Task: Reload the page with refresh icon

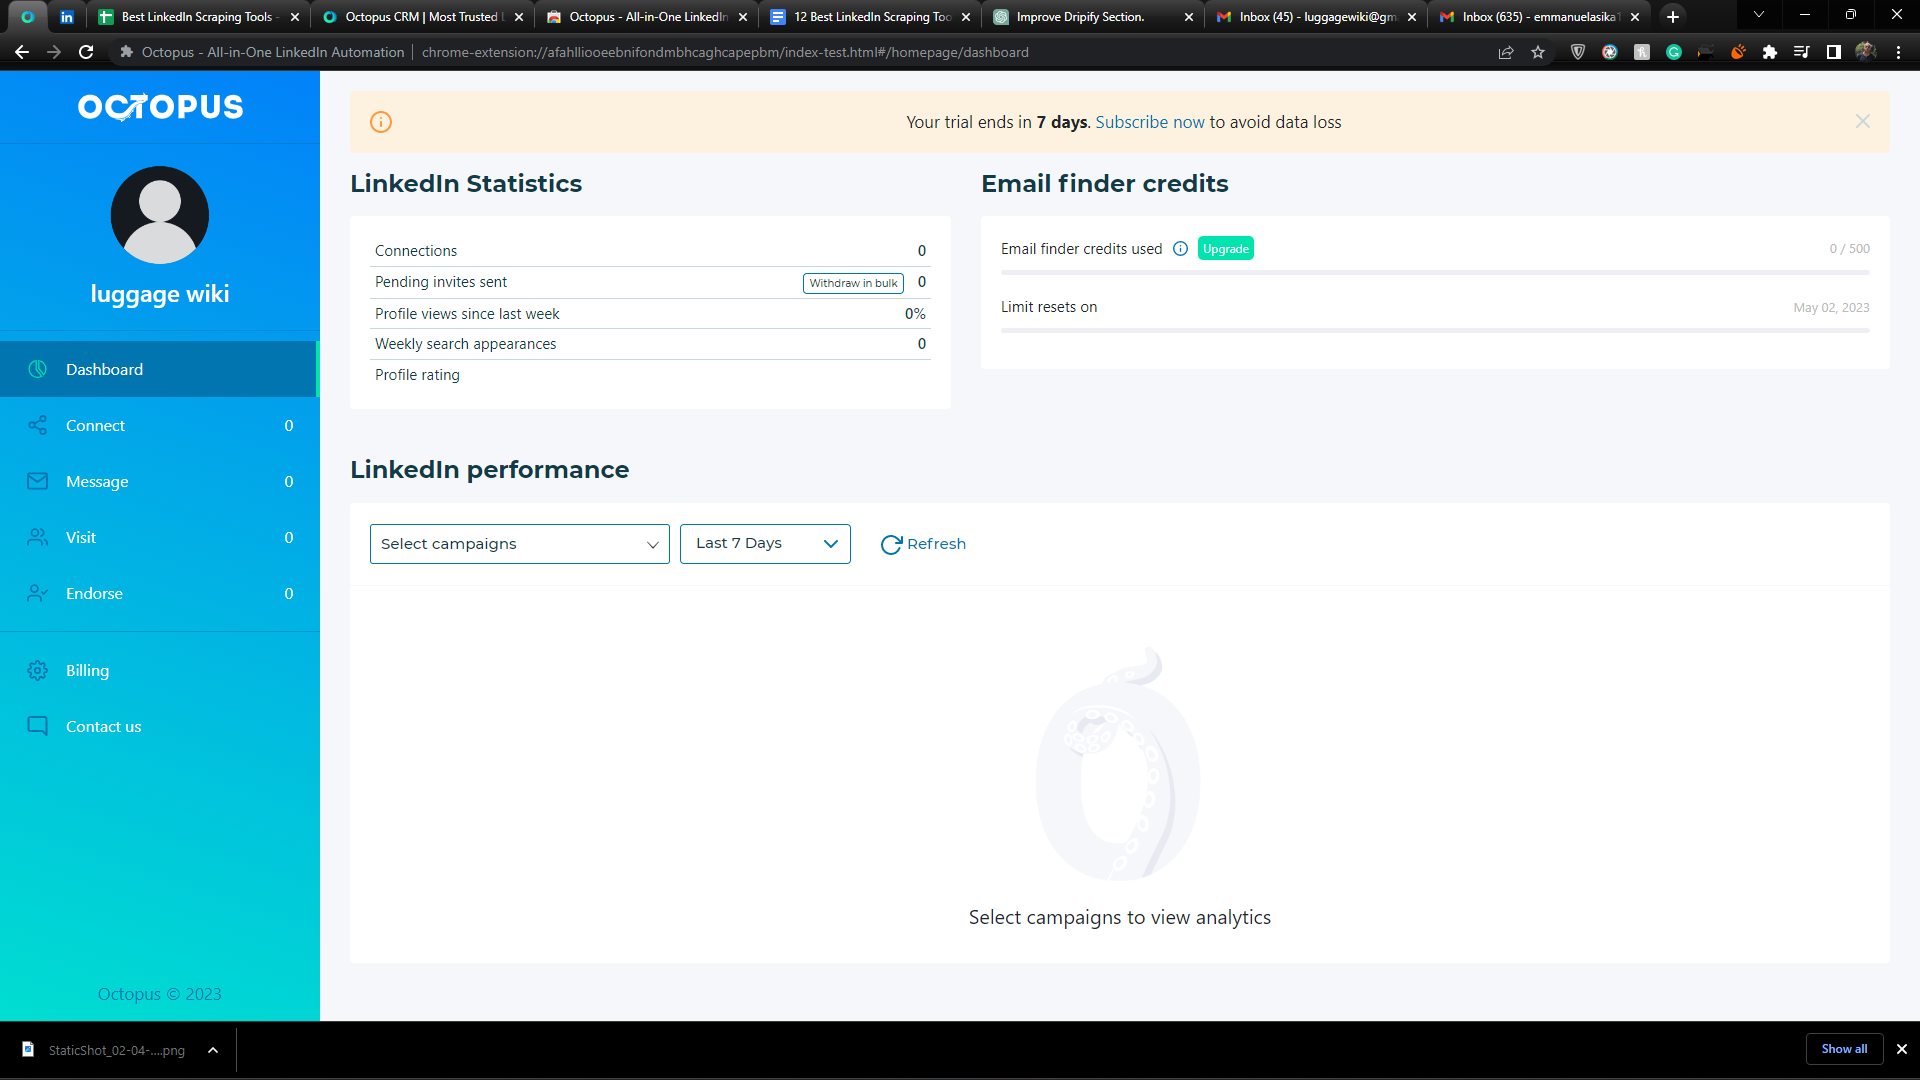Action: pyautogui.click(x=86, y=52)
